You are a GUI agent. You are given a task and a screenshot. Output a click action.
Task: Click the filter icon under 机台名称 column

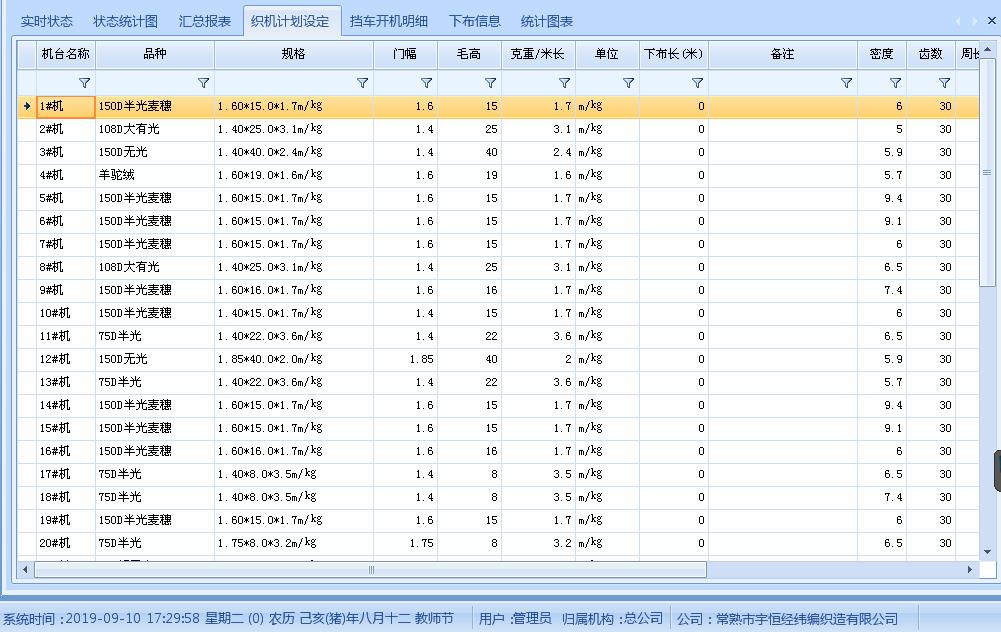(84, 83)
